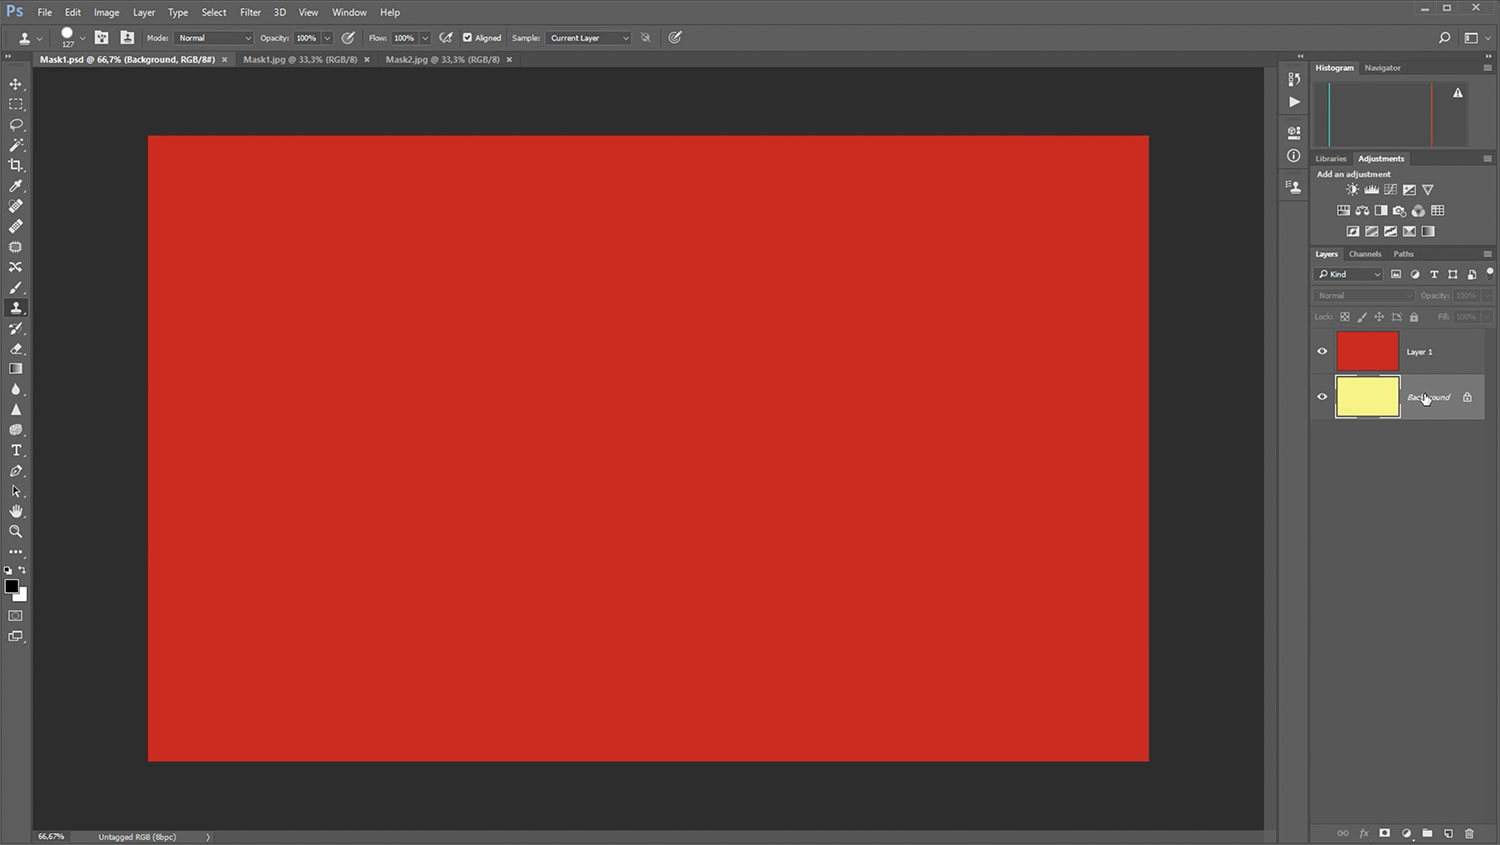Viewport: 1500px width, 845px height.
Task: Select the Move tool
Action: pyautogui.click(x=16, y=84)
